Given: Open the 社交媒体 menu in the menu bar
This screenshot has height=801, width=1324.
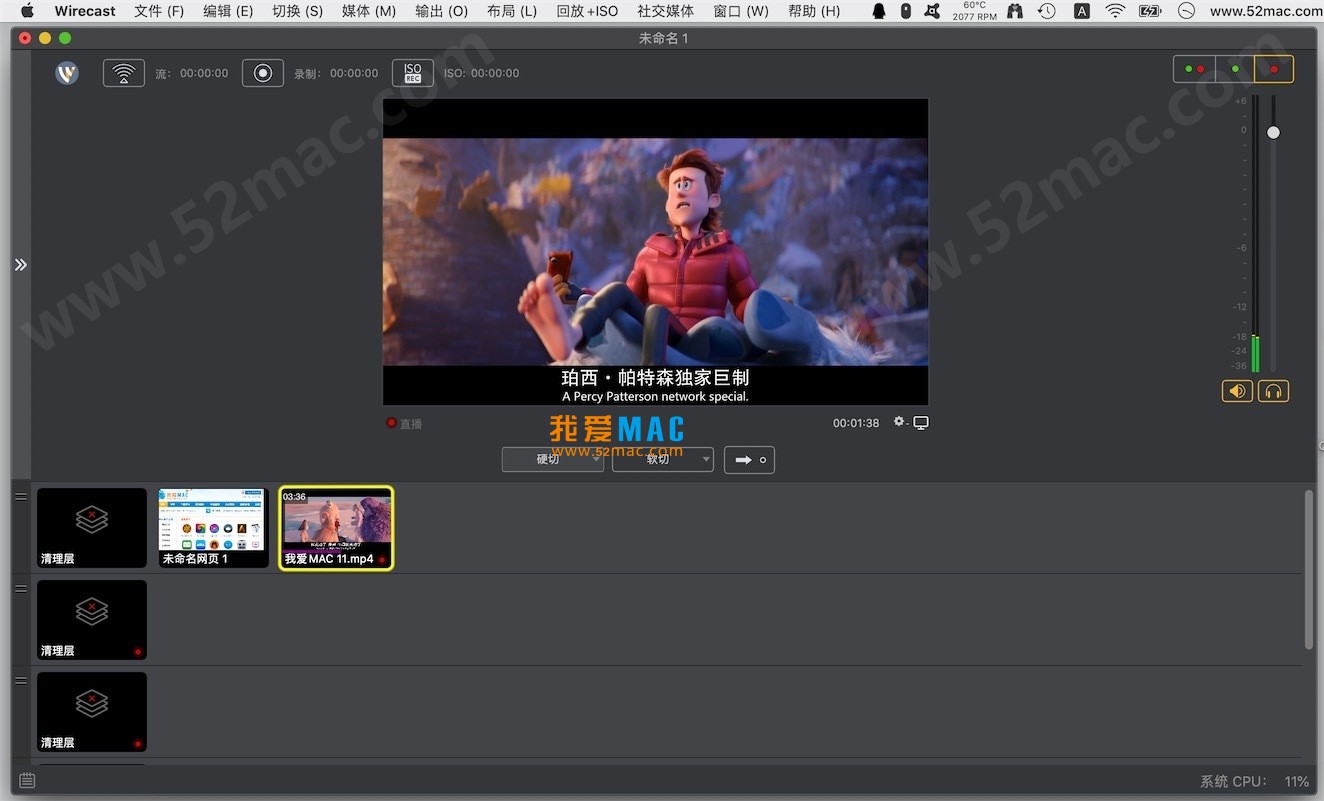Looking at the screenshot, I should tap(665, 11).
